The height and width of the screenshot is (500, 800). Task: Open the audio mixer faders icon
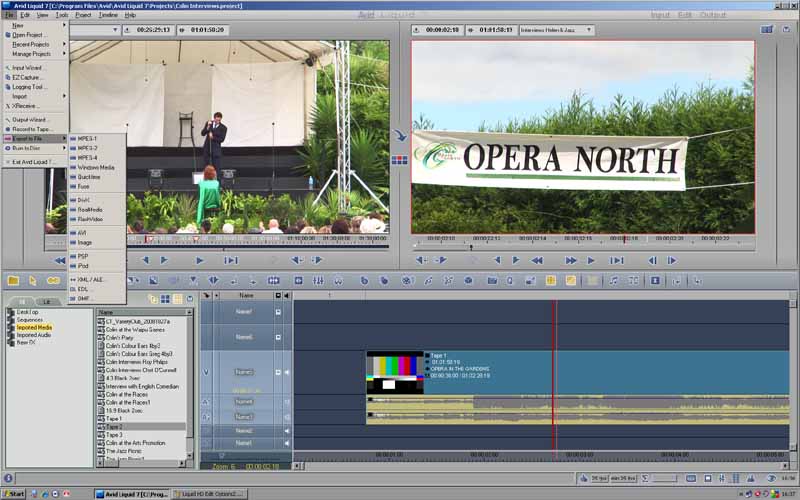pyautogui.click(x=318, y=281)
